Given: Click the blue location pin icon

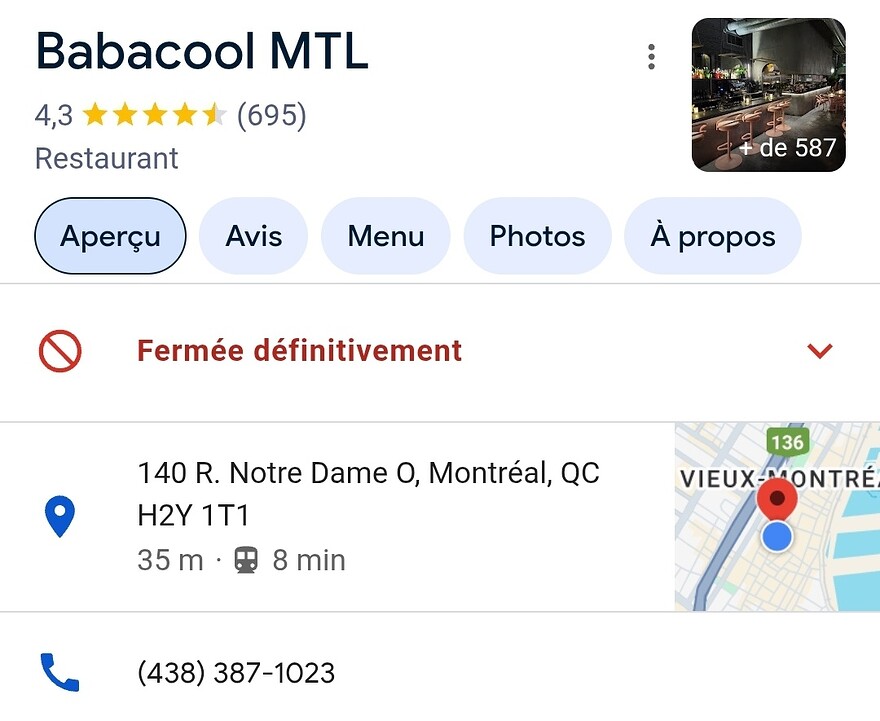Looking at the screenshot, I should point(60,517).
